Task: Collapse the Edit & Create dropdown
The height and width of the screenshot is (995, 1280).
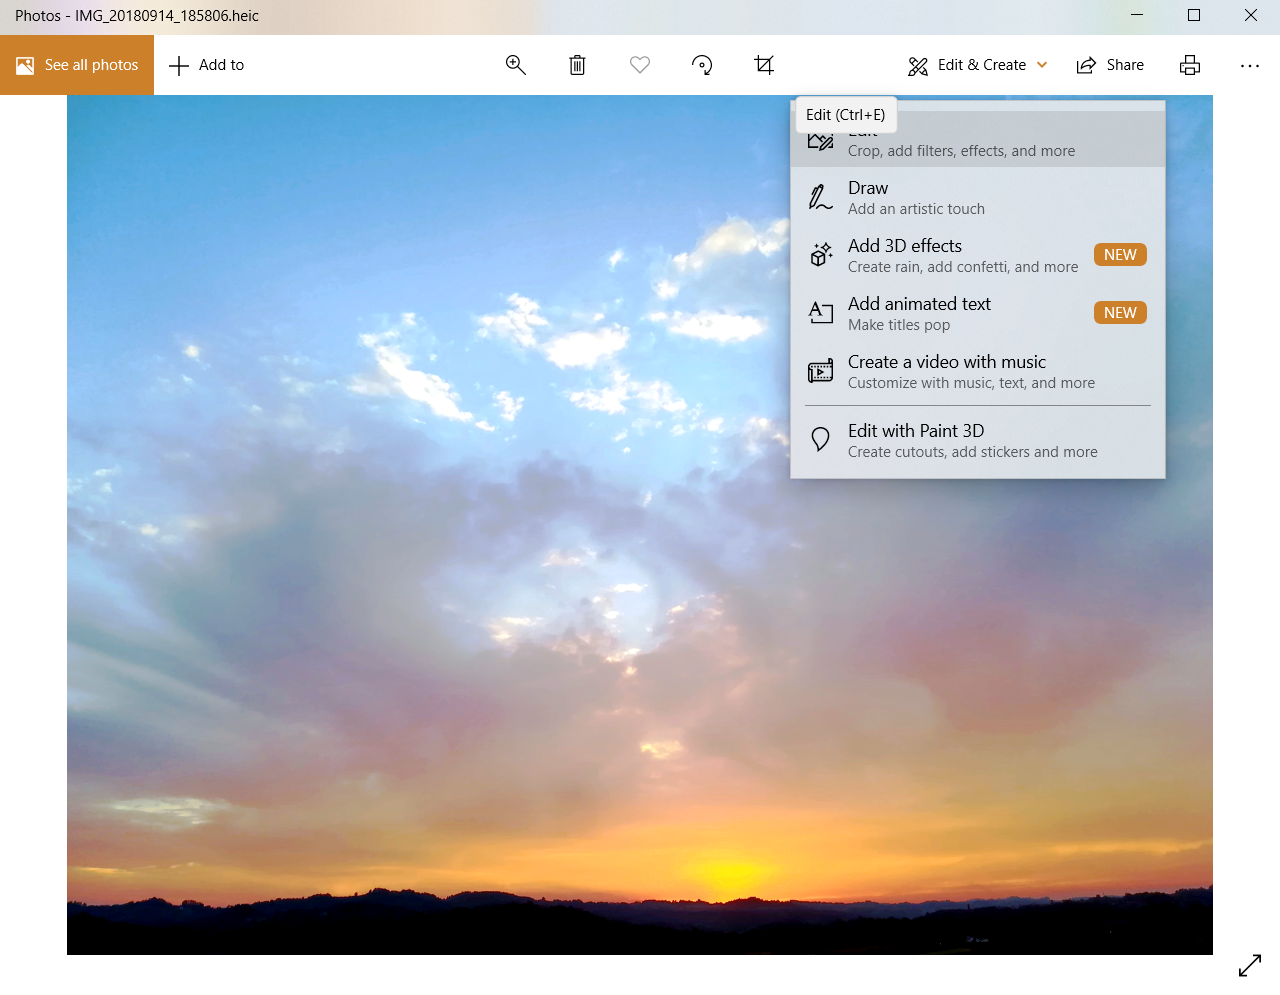Action: (x=977, y=65)
